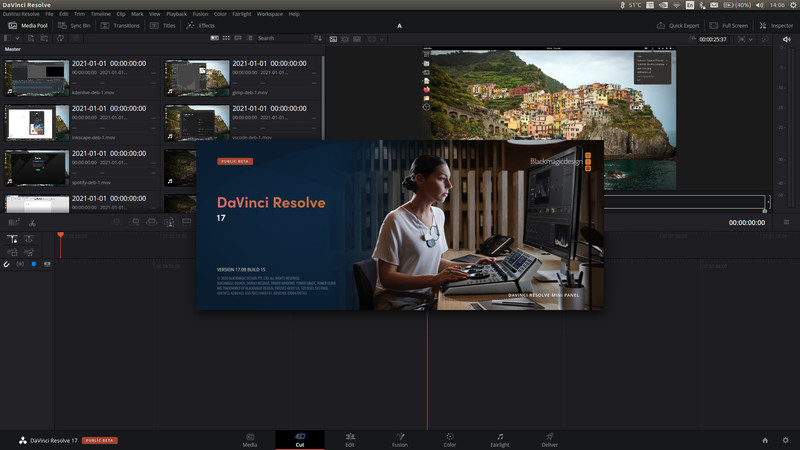Screen dimensions: 800x450
Task: Click the Append to timeline icon
Action: [135, 222]
